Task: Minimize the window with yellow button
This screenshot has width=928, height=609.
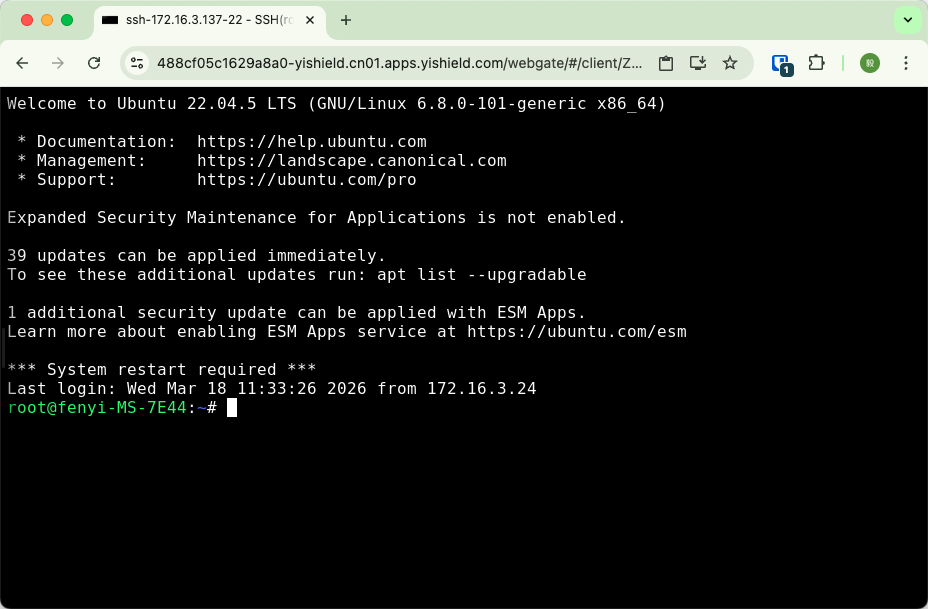Action: point(47,20)
